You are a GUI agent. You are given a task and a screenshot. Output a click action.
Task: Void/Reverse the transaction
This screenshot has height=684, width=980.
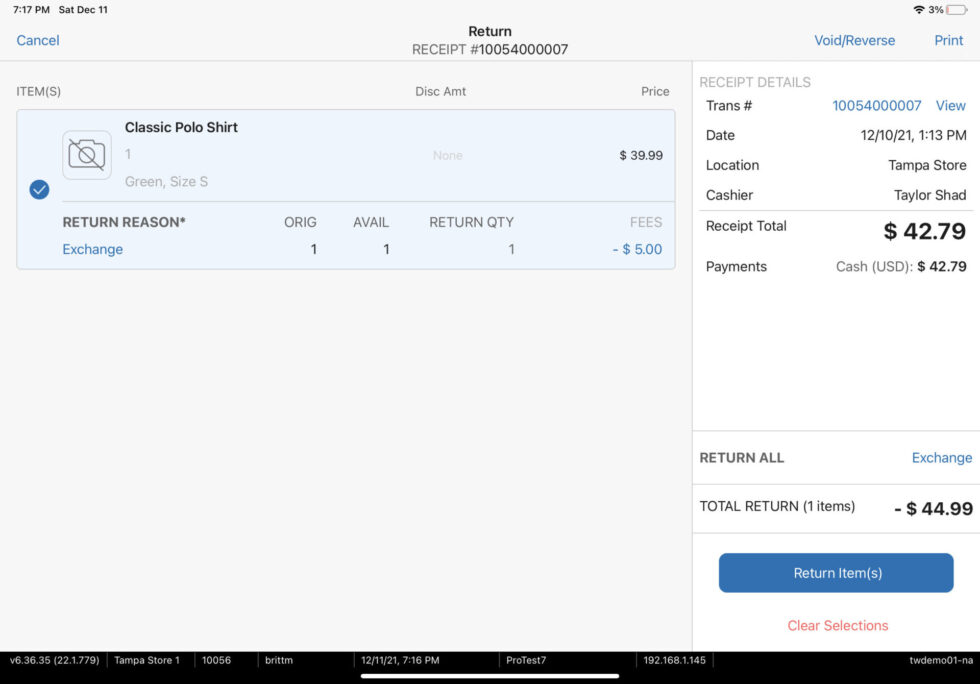pyautogui.click(x=855, y=40)
